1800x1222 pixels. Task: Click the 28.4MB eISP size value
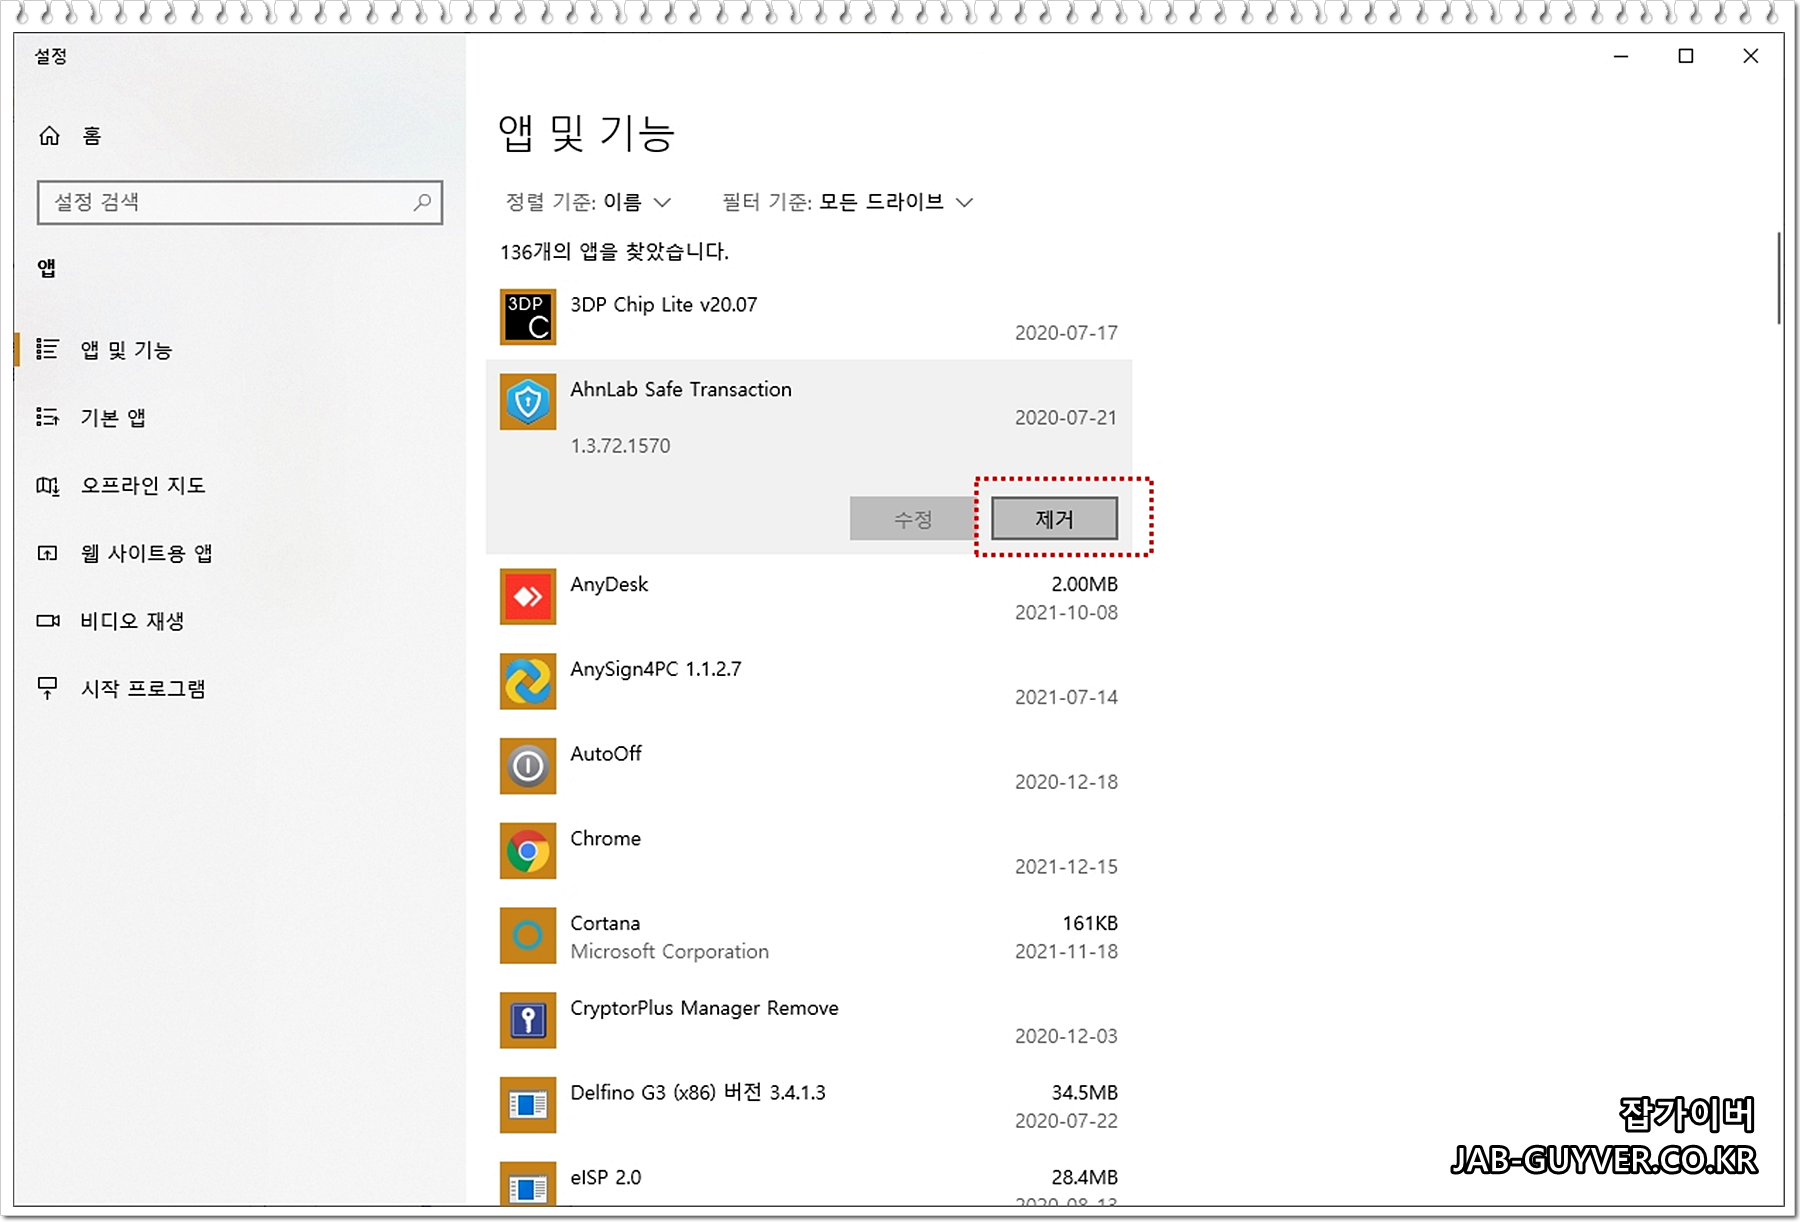coord(1084,1177)
